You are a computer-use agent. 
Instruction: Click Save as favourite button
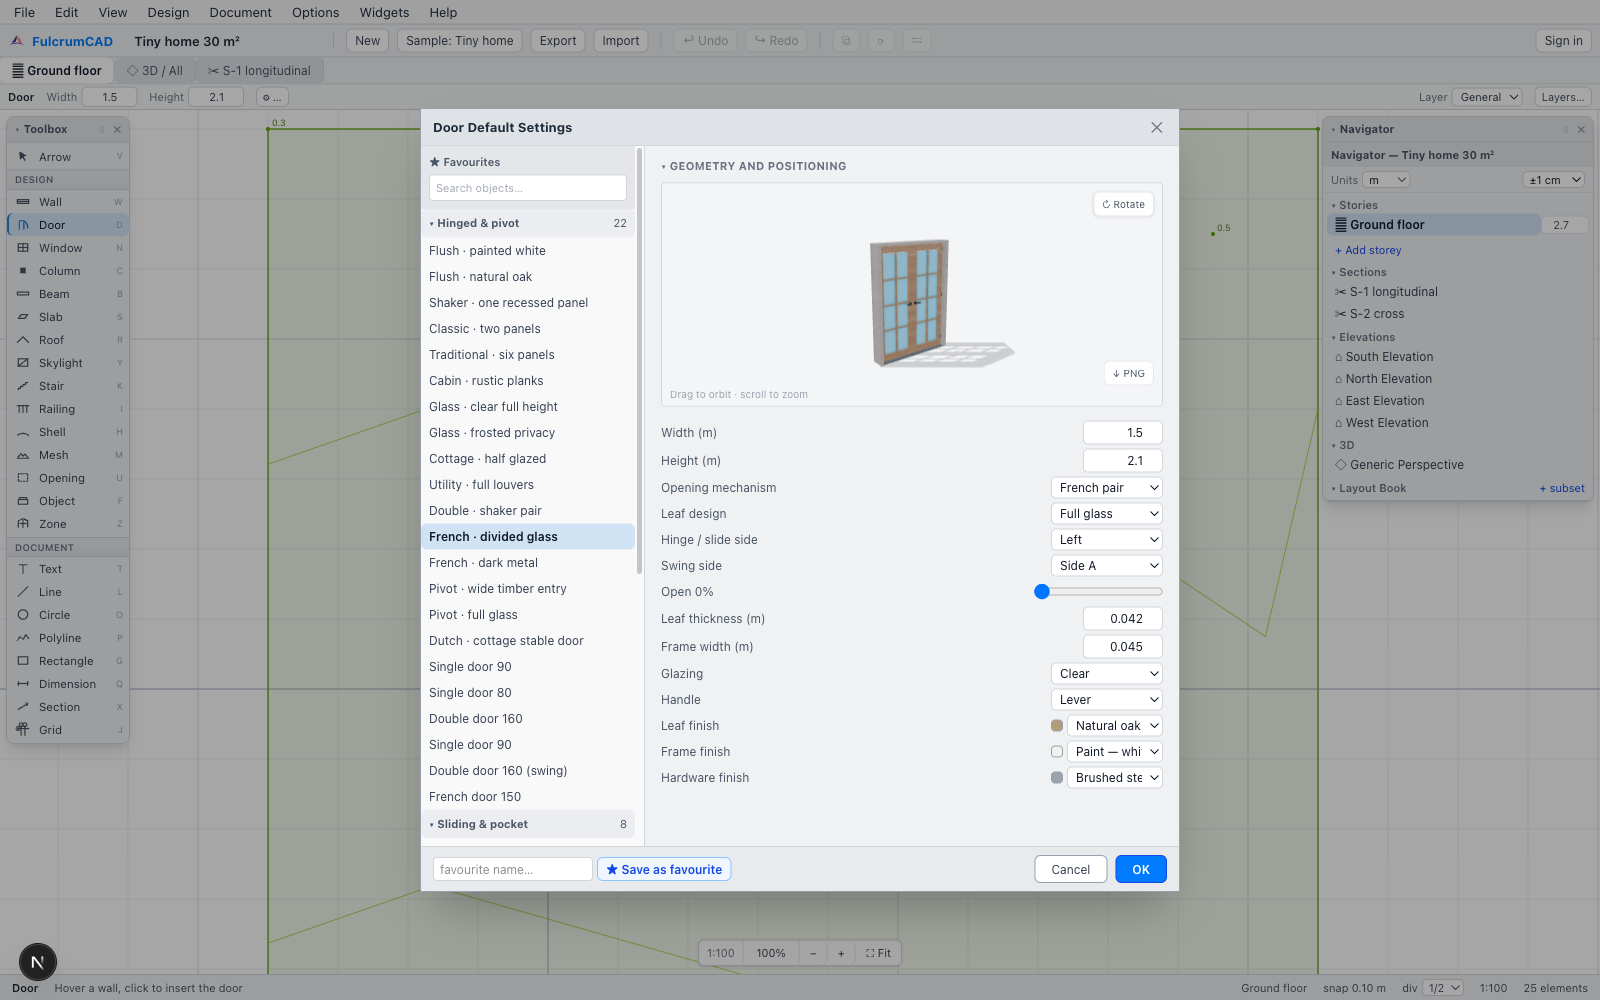[664, 869]
